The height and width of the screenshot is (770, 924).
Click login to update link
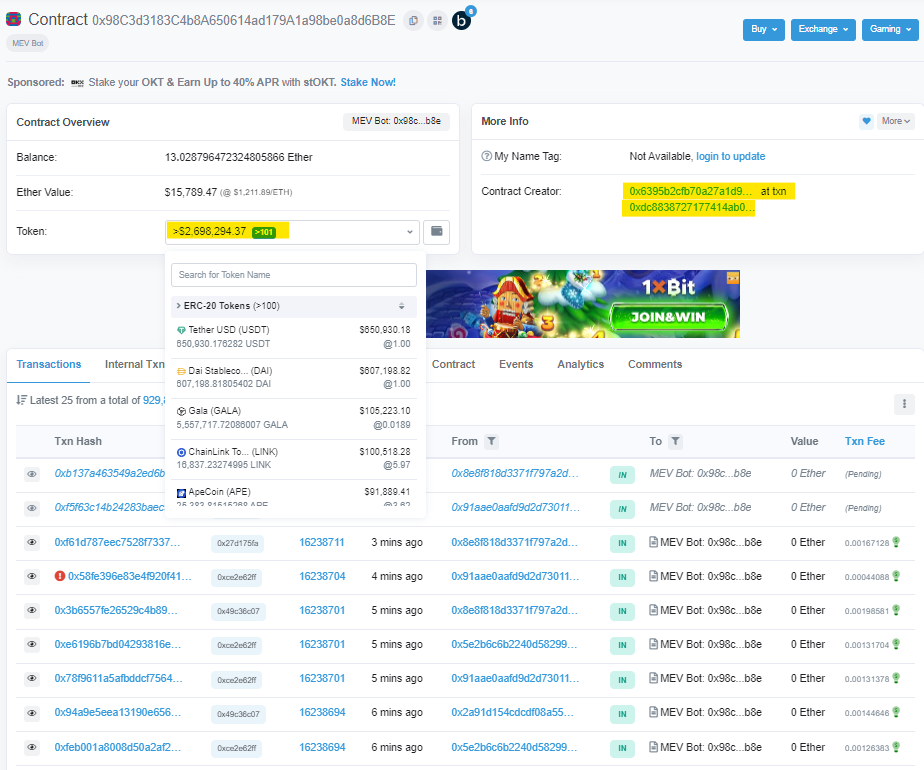click(731, 157)
